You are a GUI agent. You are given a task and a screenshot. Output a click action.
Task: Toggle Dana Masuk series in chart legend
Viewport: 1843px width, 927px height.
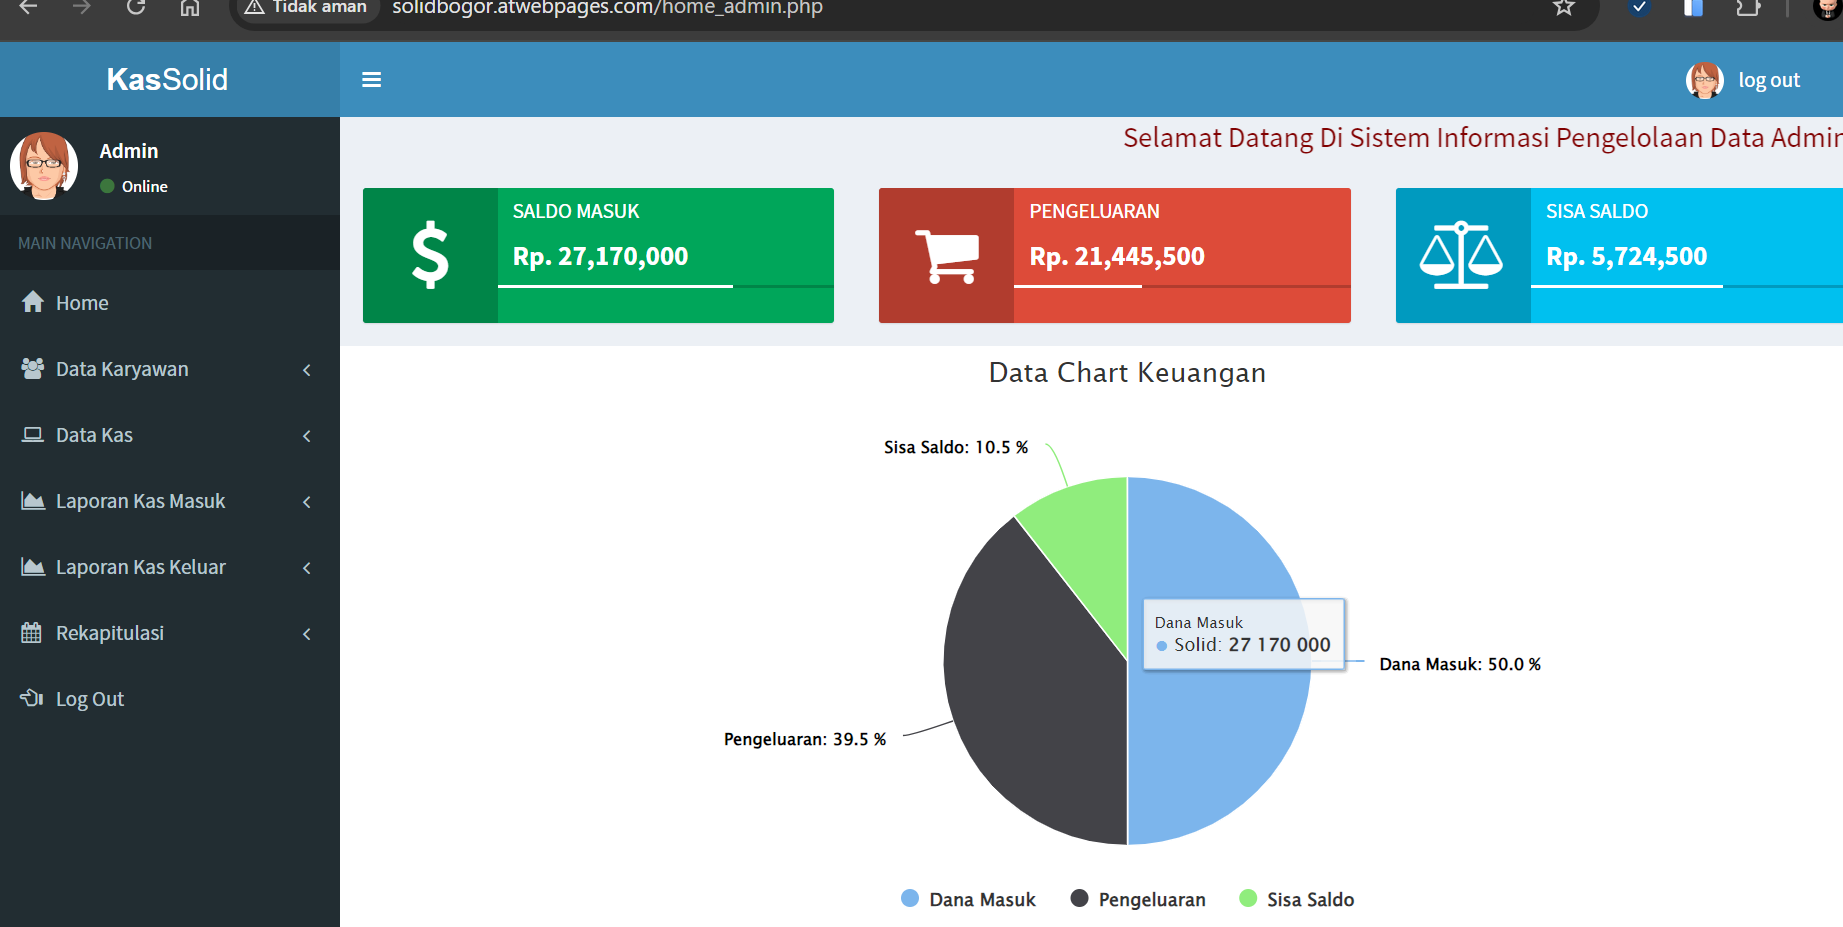(x=968, y=899)
